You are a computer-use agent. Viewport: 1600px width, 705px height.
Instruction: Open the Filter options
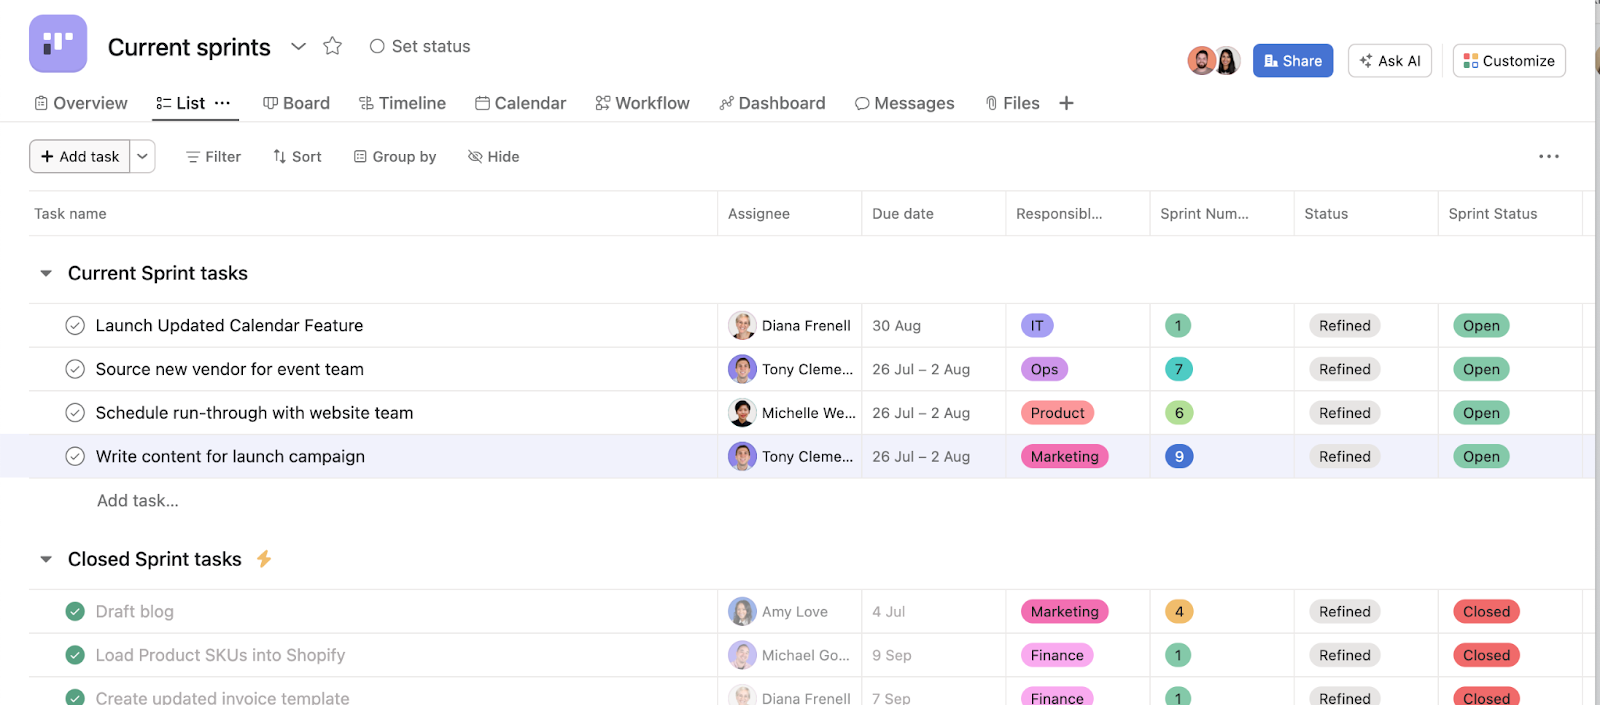coord(213,157)
